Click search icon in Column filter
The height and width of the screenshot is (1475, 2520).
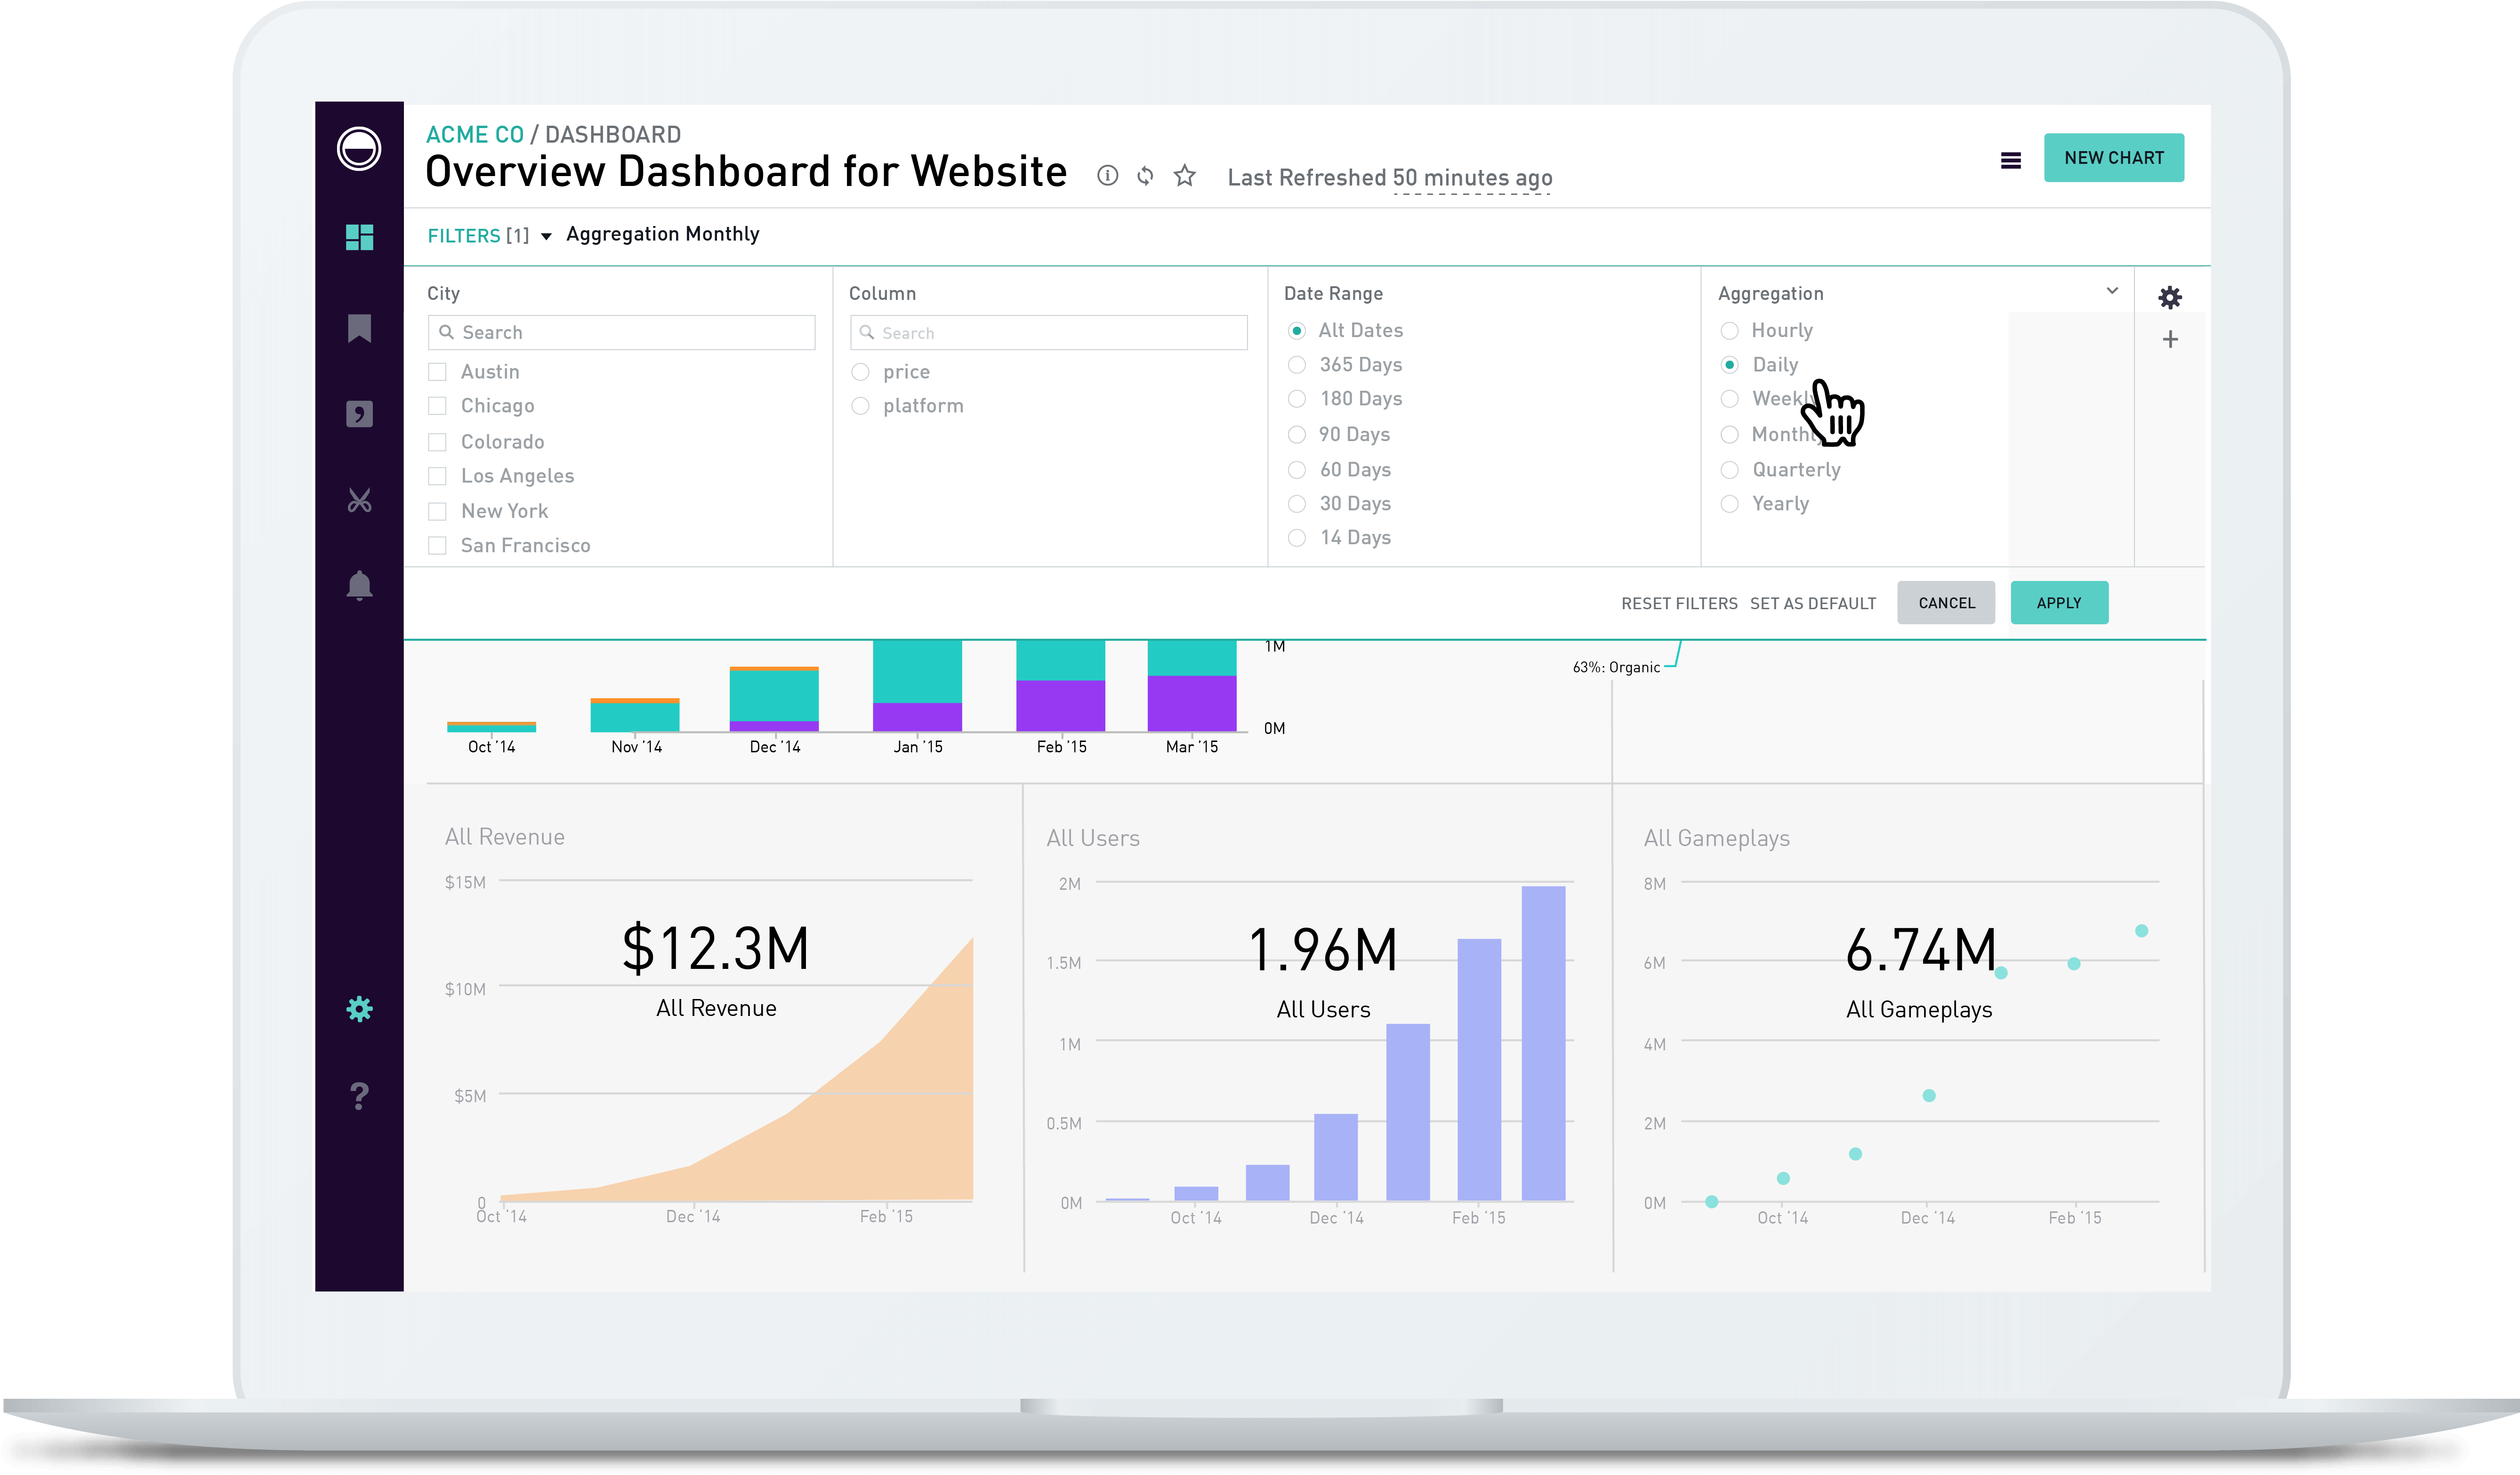tap(867, 333)
